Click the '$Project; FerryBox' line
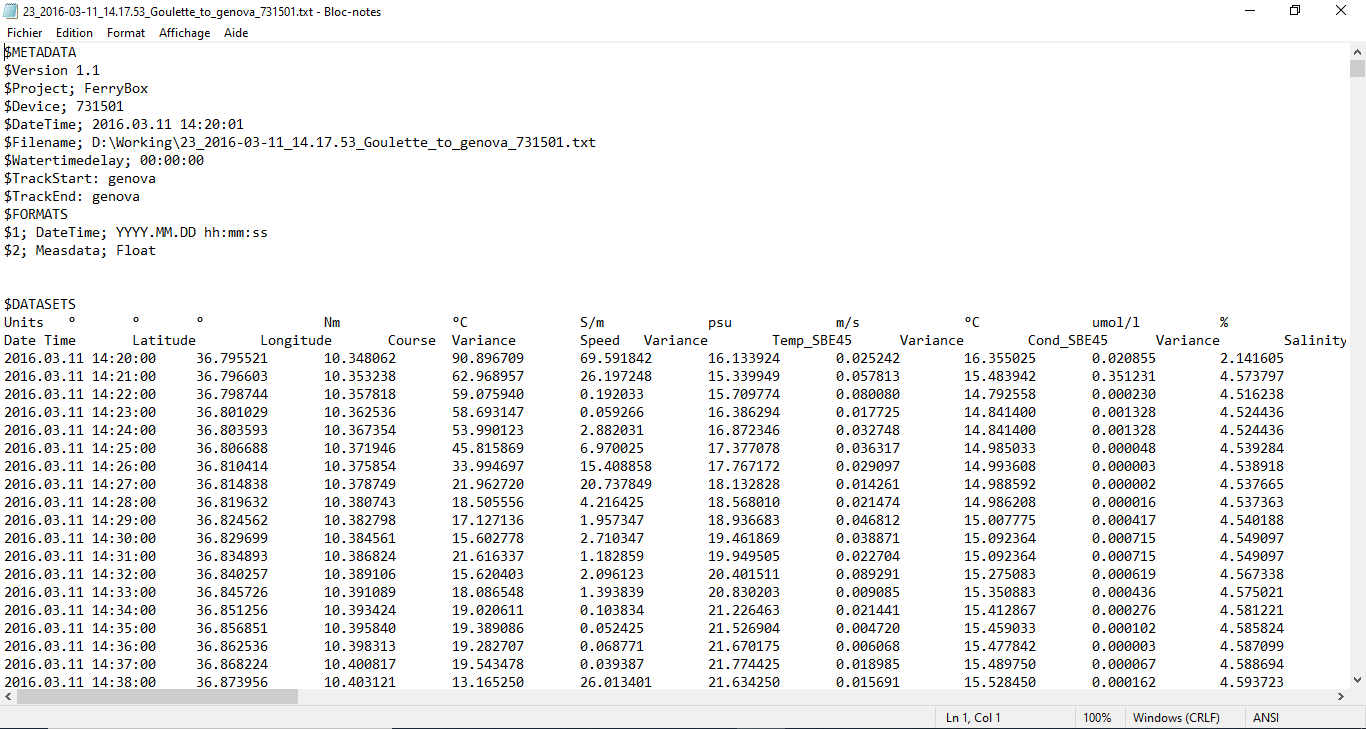The image size is (1366, 729). click(x=76, y=88)
